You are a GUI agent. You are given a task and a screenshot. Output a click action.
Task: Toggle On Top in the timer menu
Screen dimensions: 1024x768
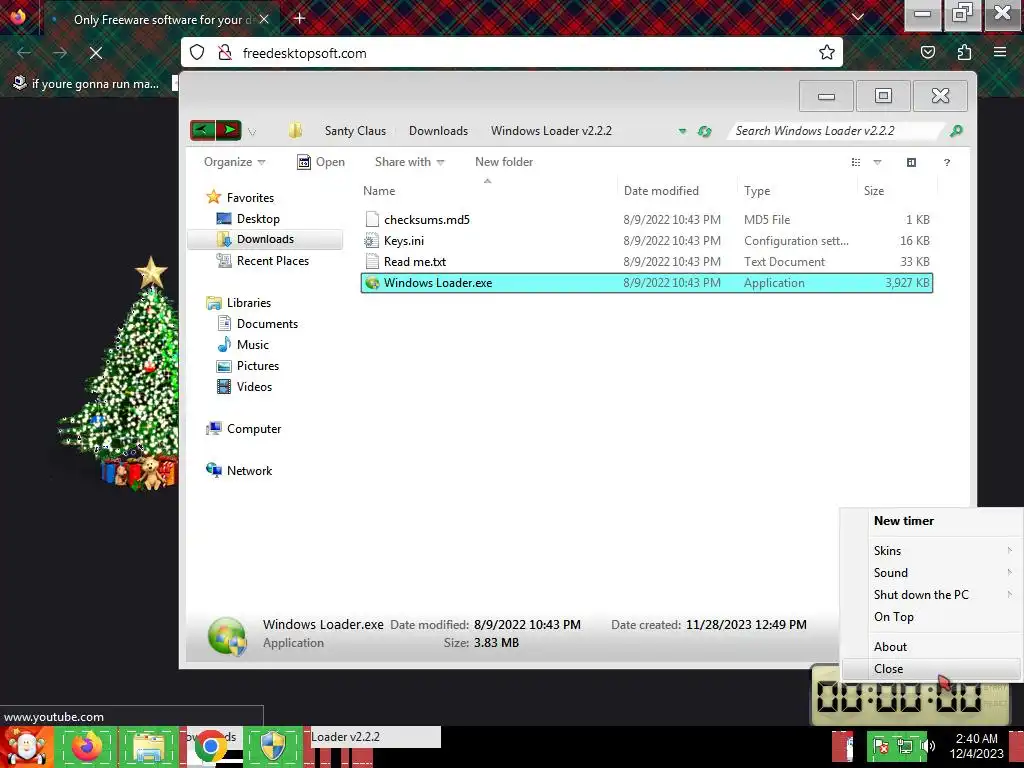point(931,616)
